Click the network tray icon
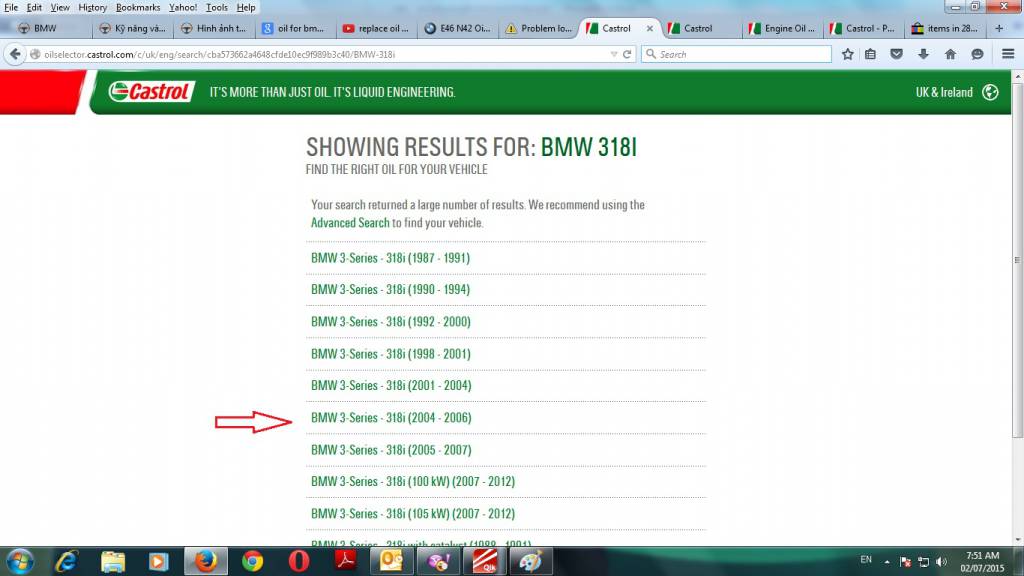 [923, 562]
